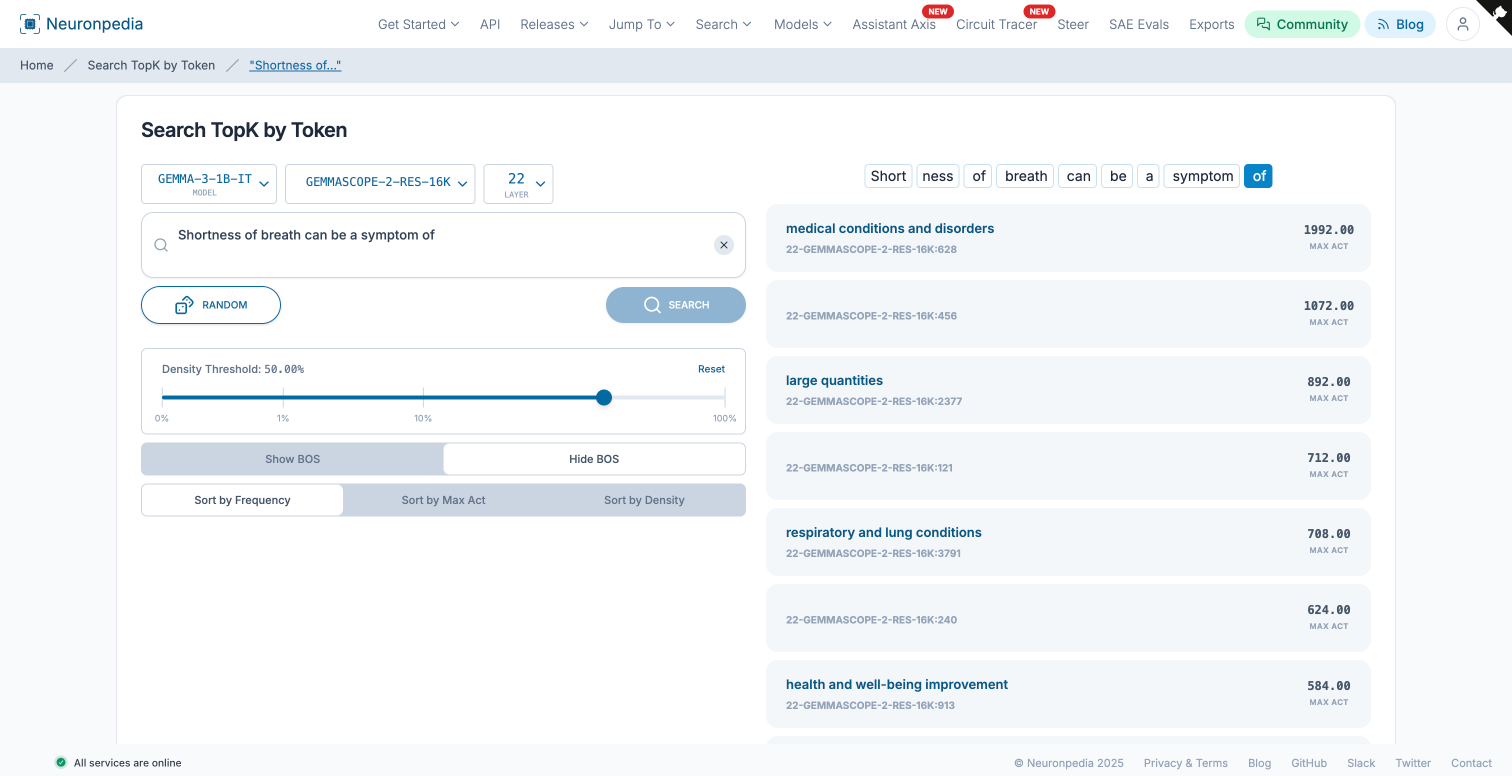Switch sorting to Sort by Max Act
The width and height of the screenshot is (1512, 776).
pos(443,500)
